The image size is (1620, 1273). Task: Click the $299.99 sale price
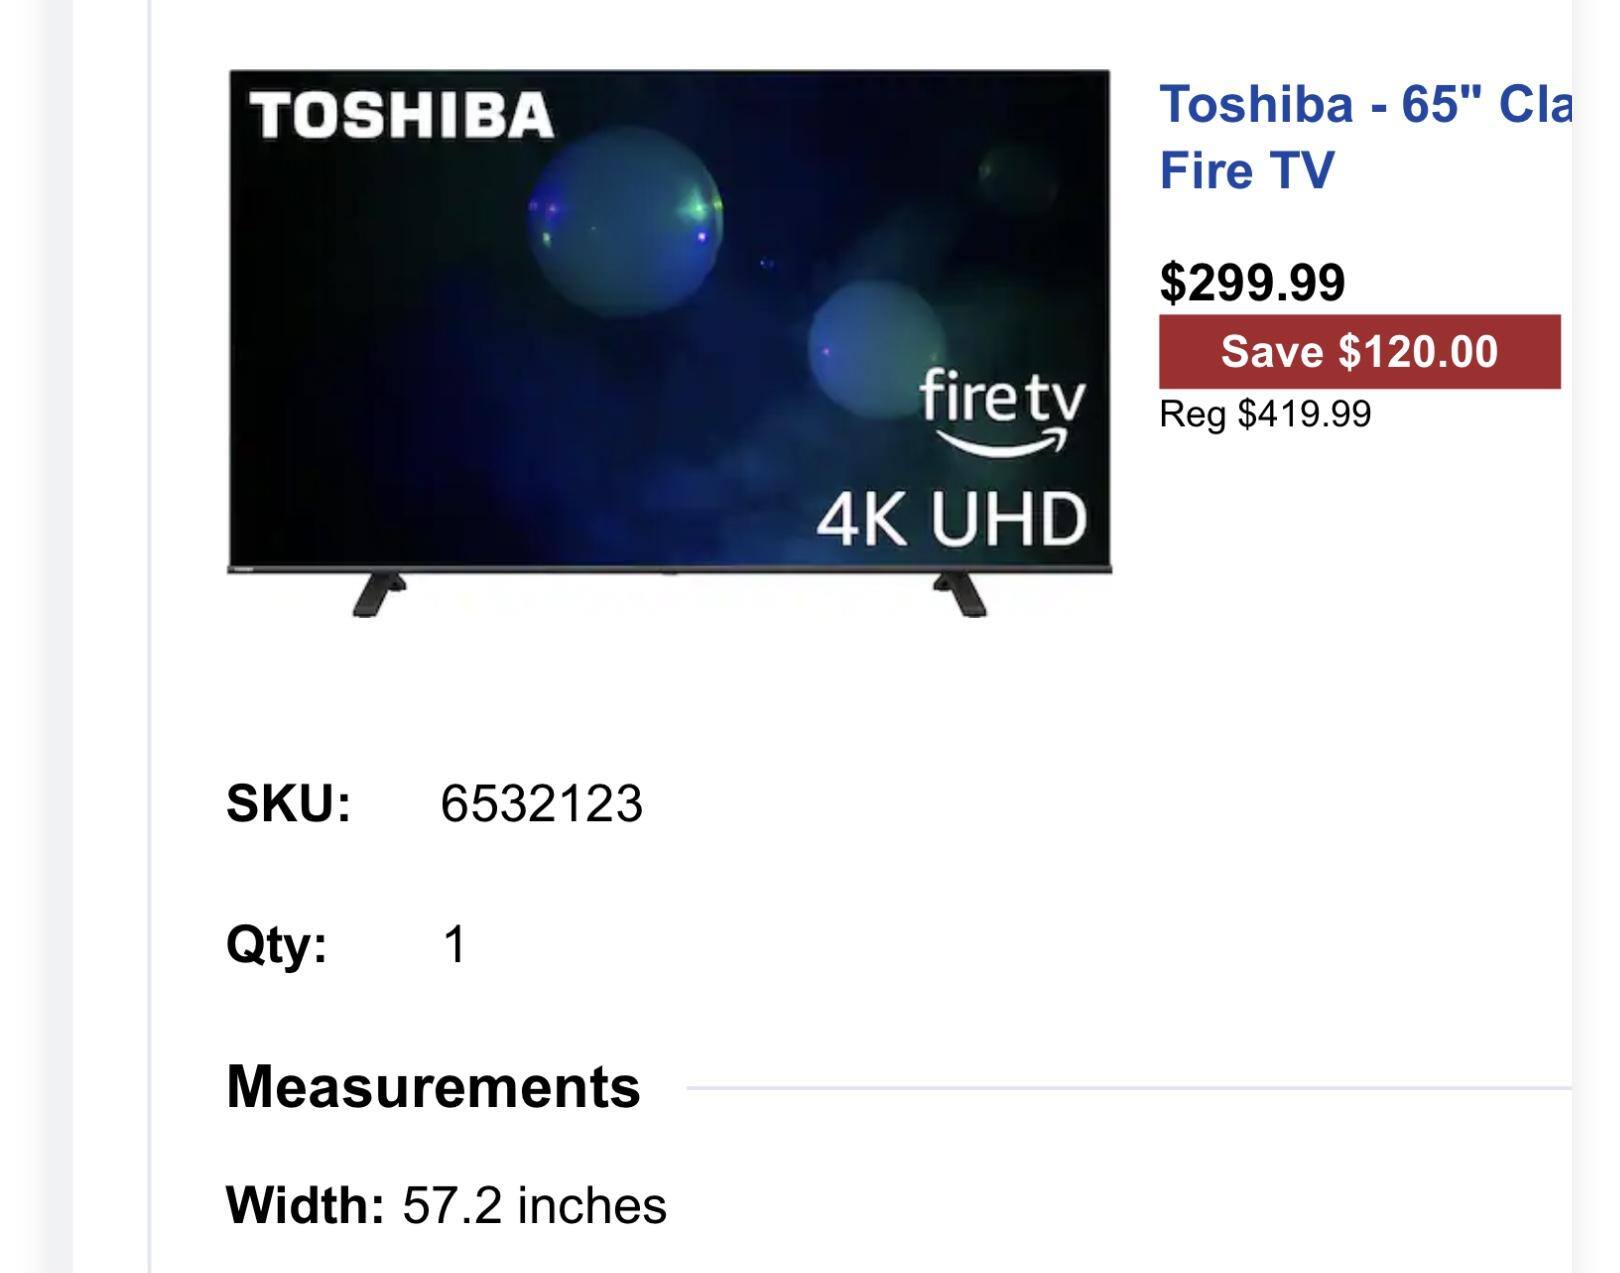(x=1252, y=282)
